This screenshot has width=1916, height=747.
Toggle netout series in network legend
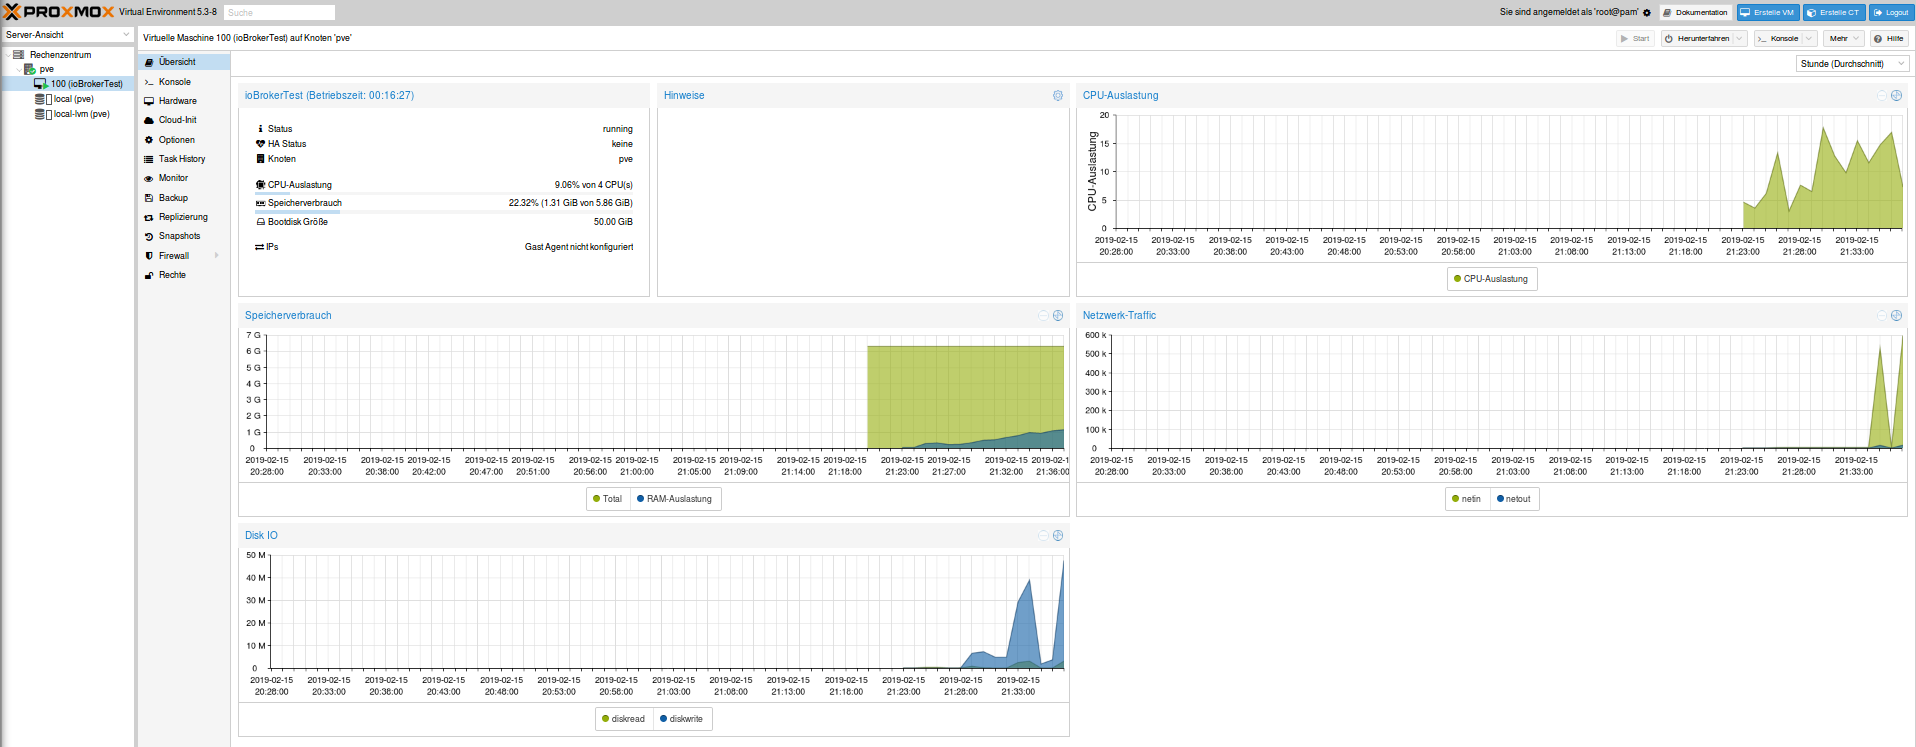1514,499
